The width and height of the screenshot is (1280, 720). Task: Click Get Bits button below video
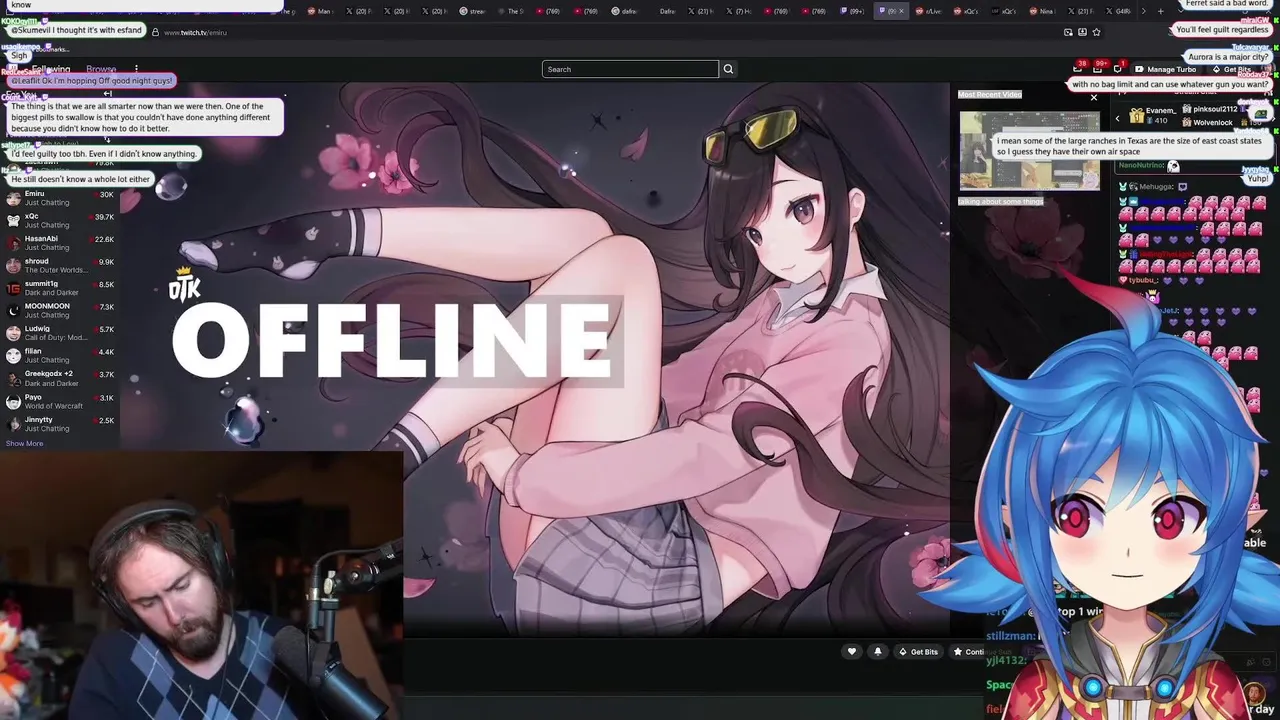(x=918, y=652)
